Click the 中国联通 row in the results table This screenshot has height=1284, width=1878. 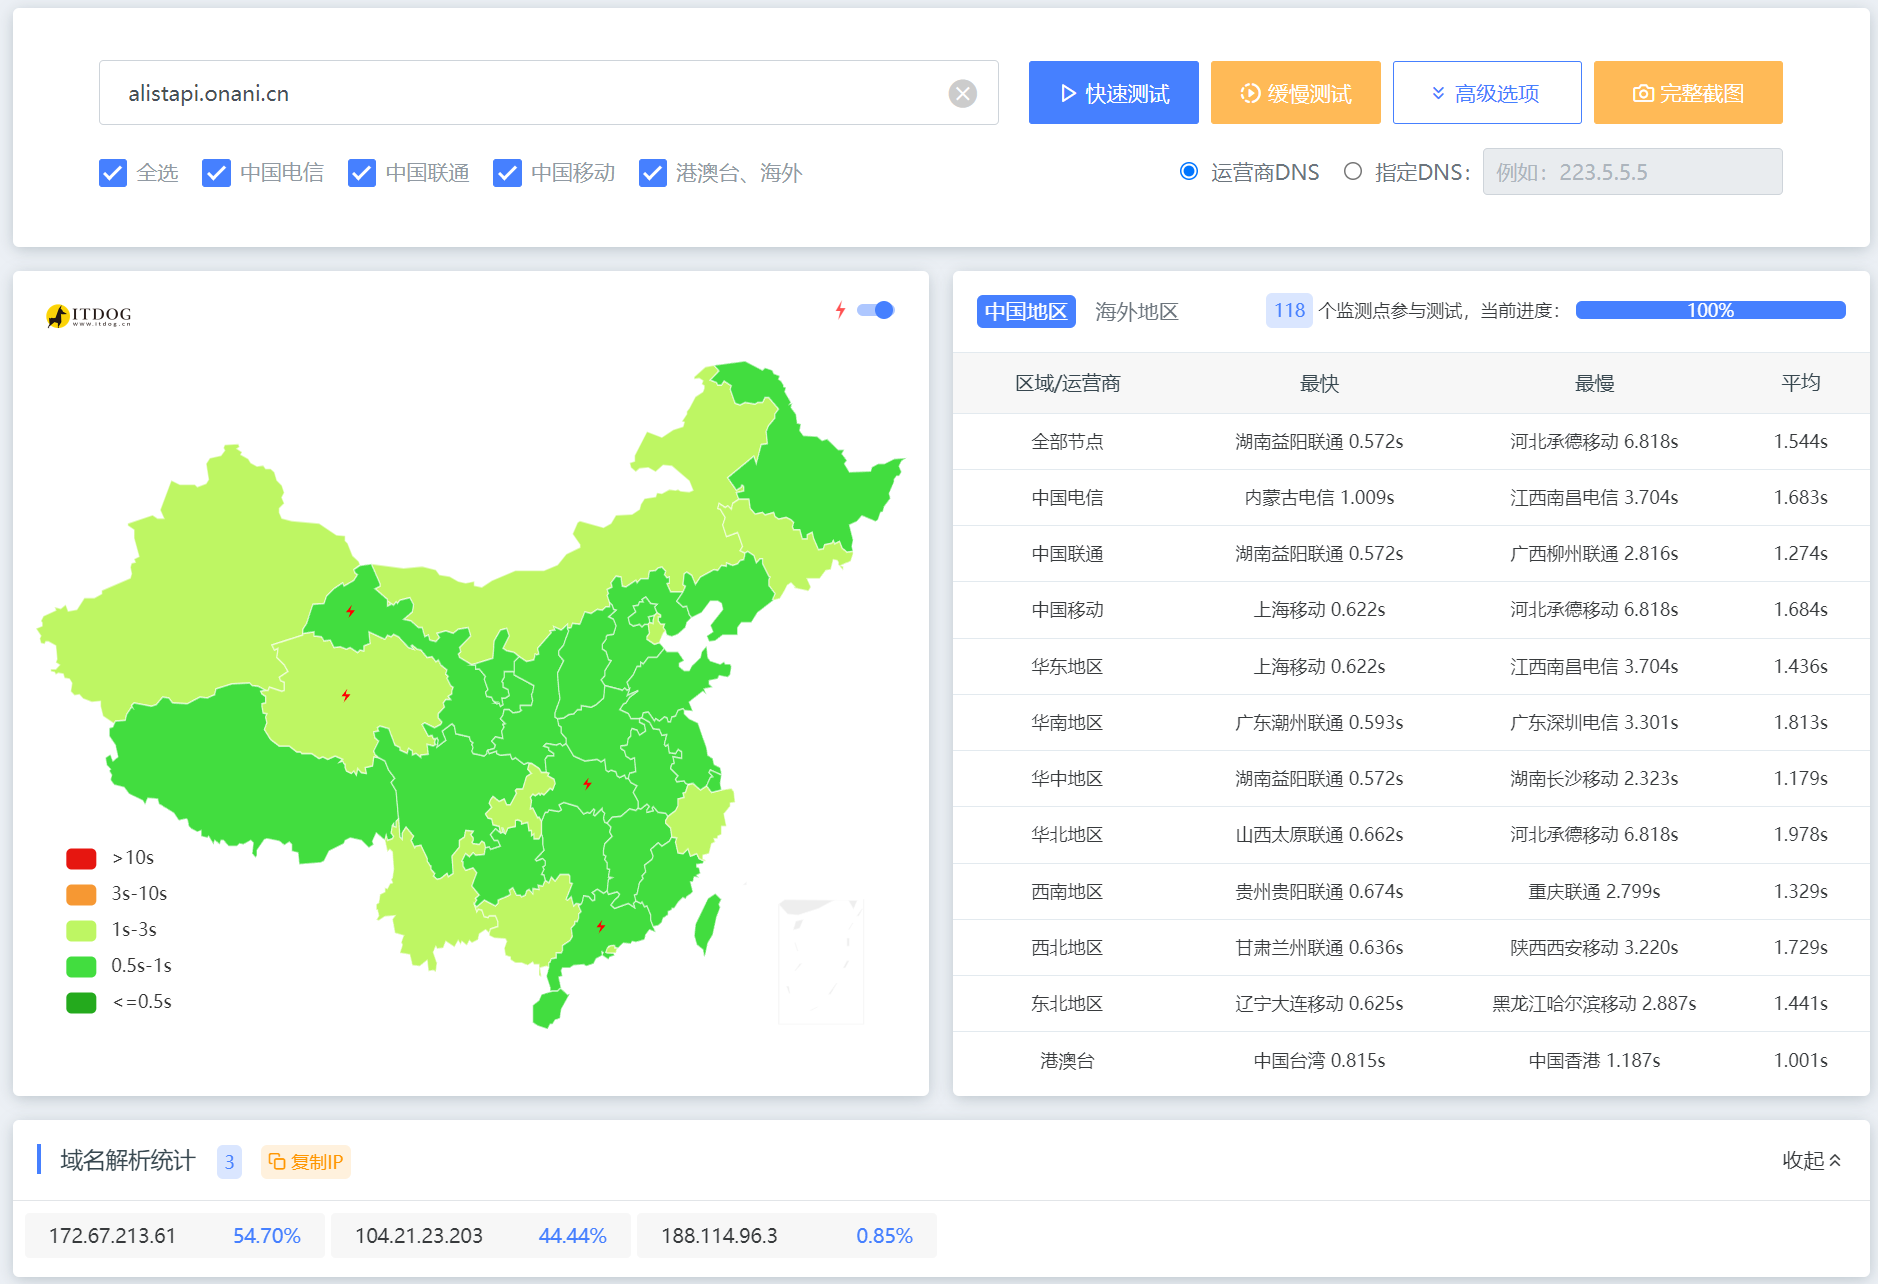pos(1411,553)
